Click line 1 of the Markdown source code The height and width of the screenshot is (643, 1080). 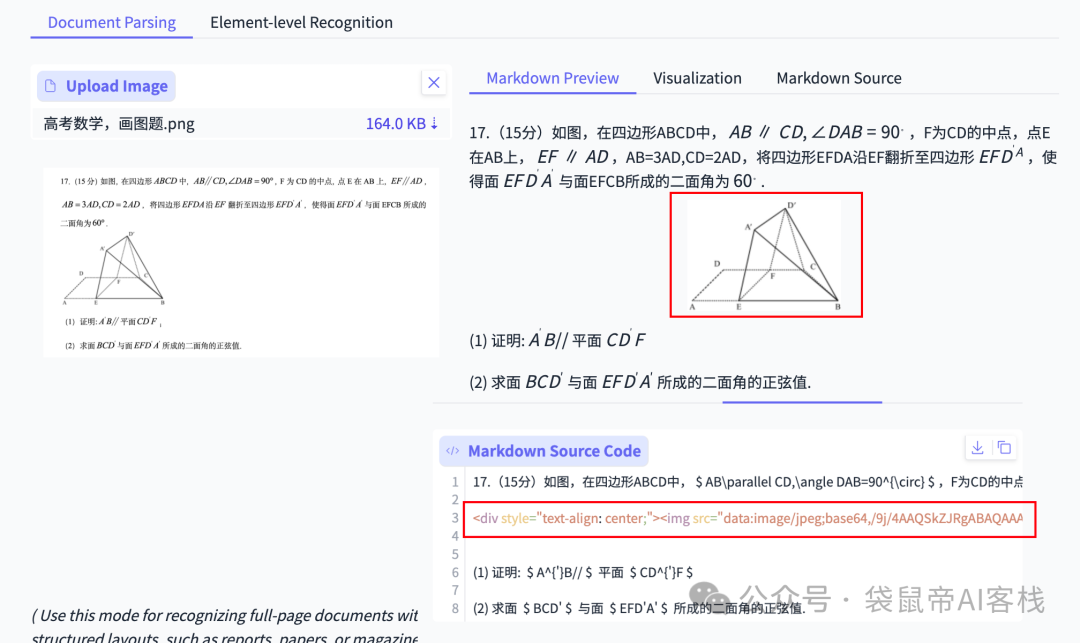[x=747, y=482]
